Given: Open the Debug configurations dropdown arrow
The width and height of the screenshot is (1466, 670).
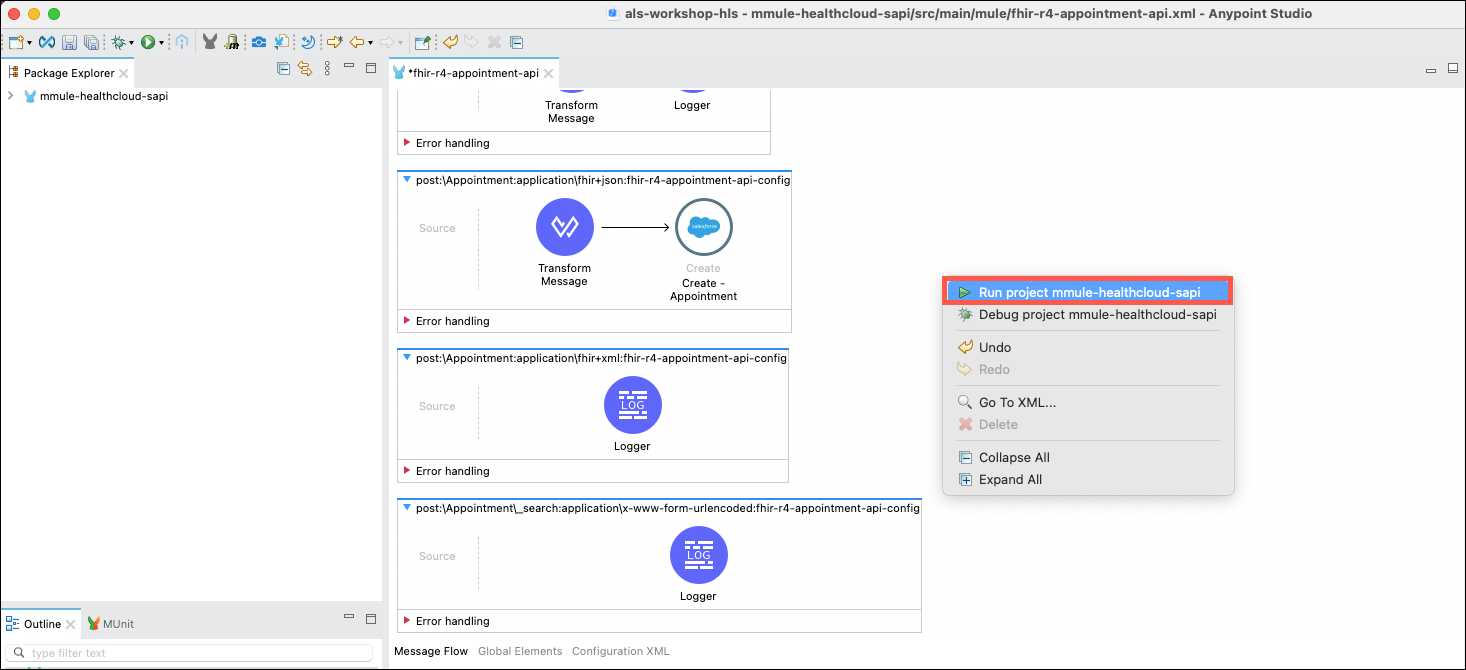Looking at the screenshot, I should 131,43.
